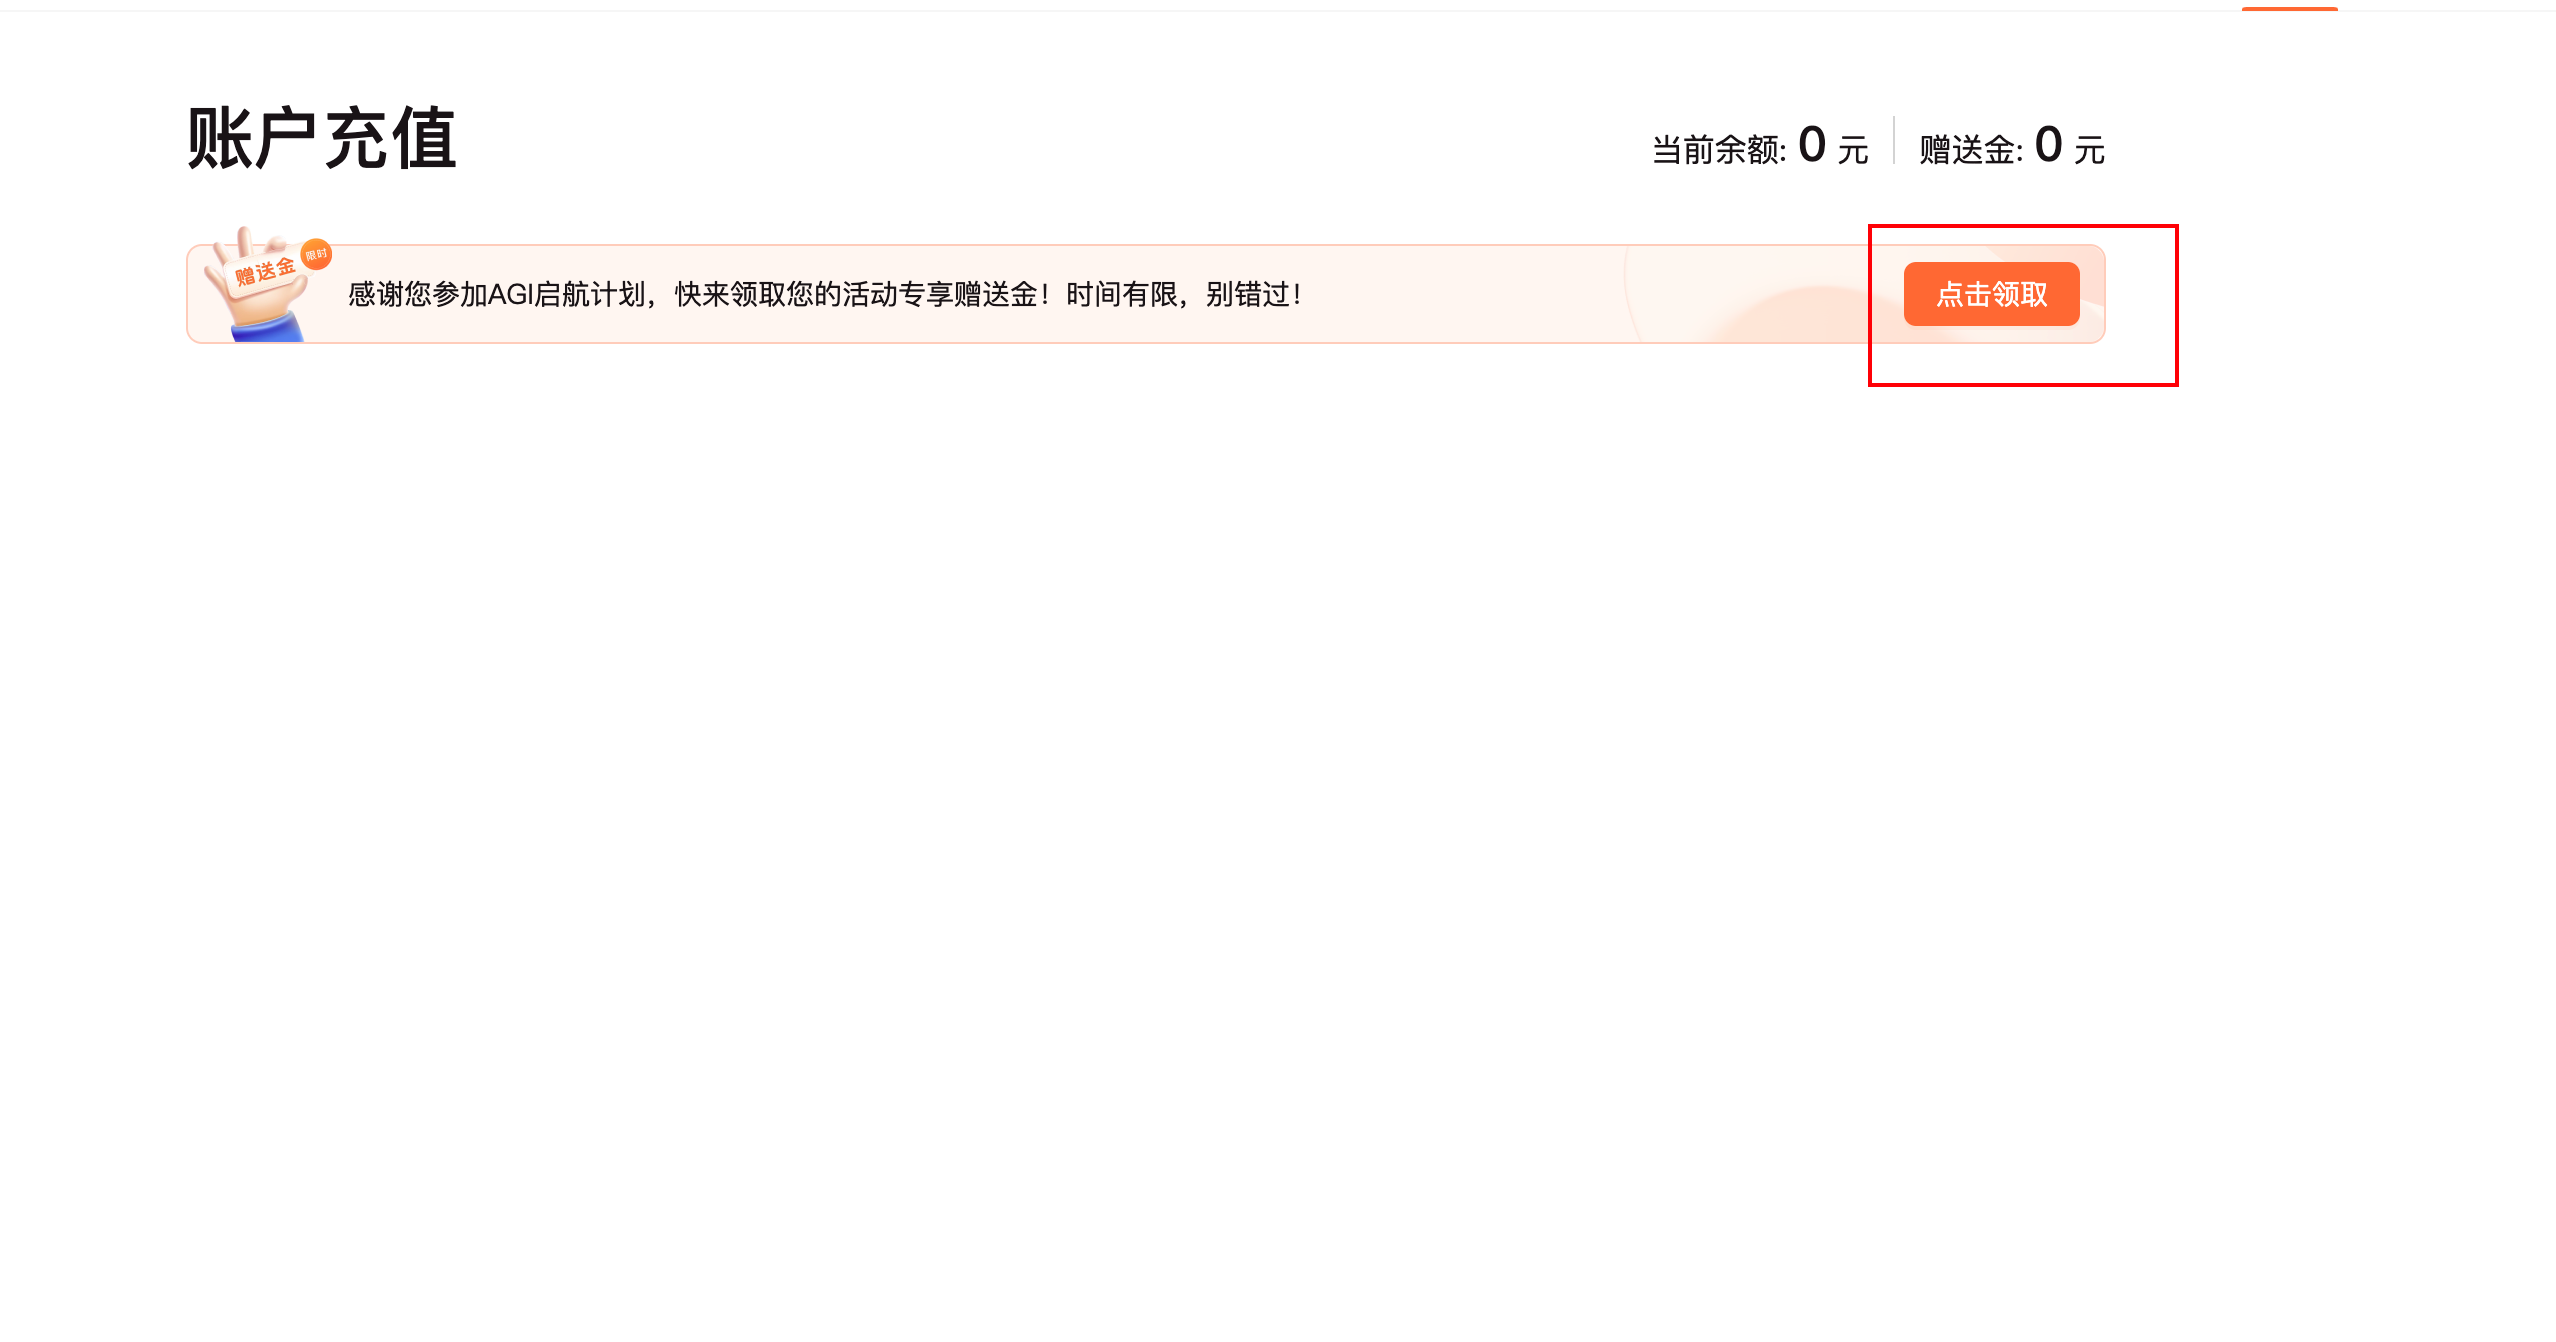
Task: Click the current balance value 0
Action: click(1812, 145)
